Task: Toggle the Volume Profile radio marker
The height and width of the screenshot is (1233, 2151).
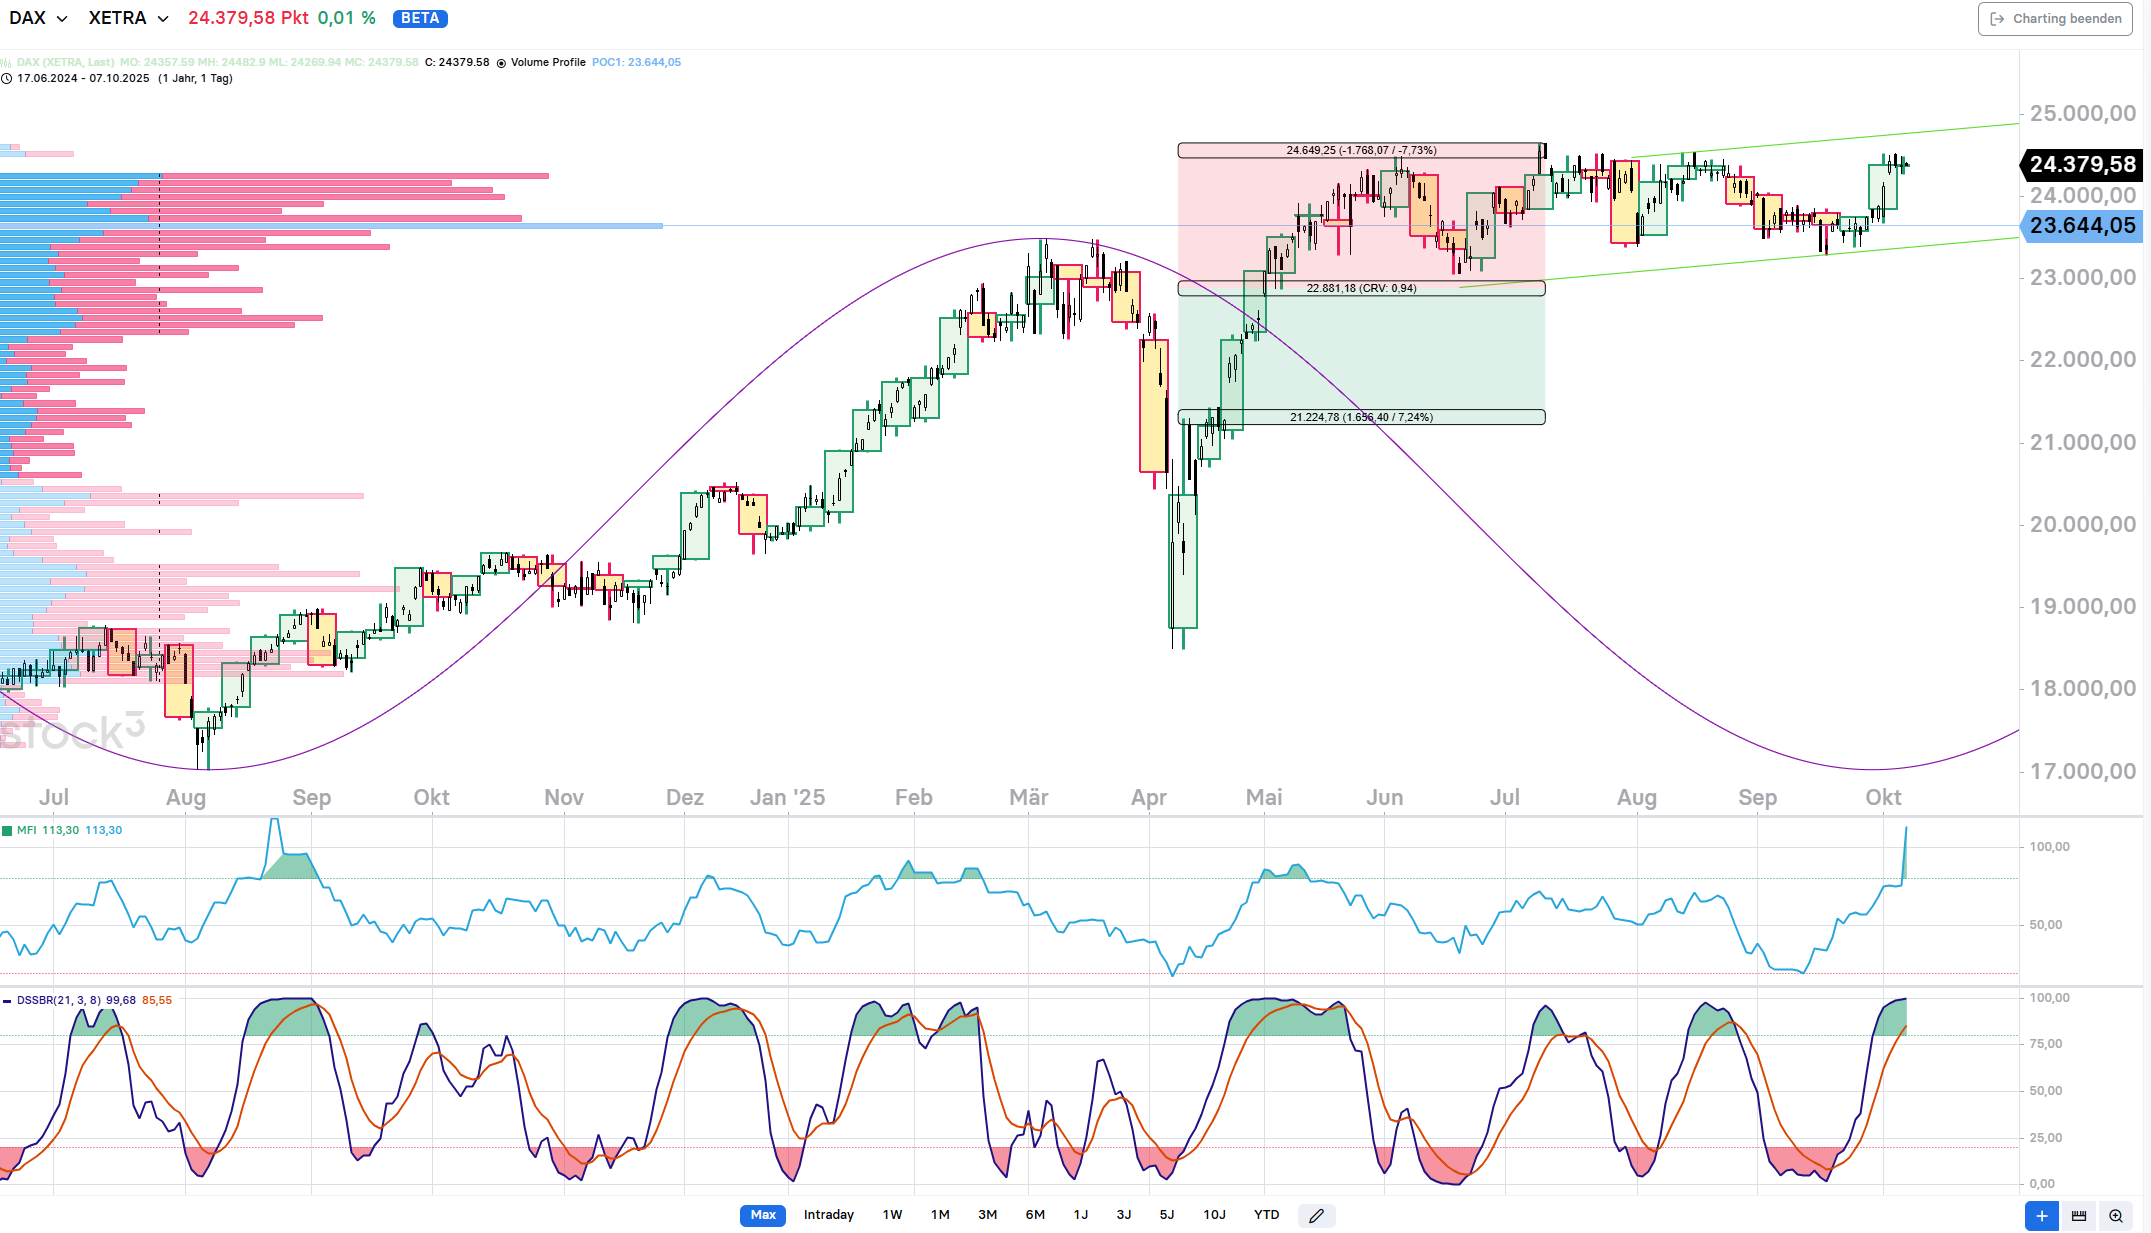Action: point(502,62)
